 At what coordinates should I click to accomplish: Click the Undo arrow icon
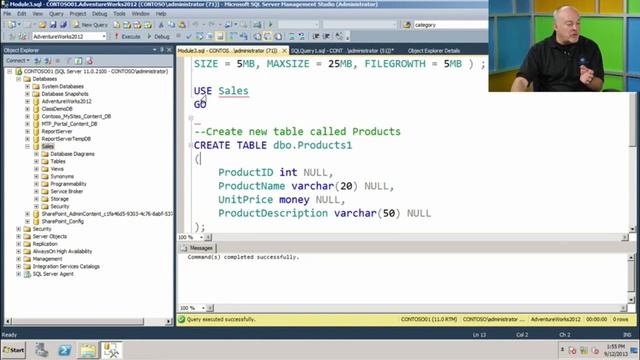196,25
